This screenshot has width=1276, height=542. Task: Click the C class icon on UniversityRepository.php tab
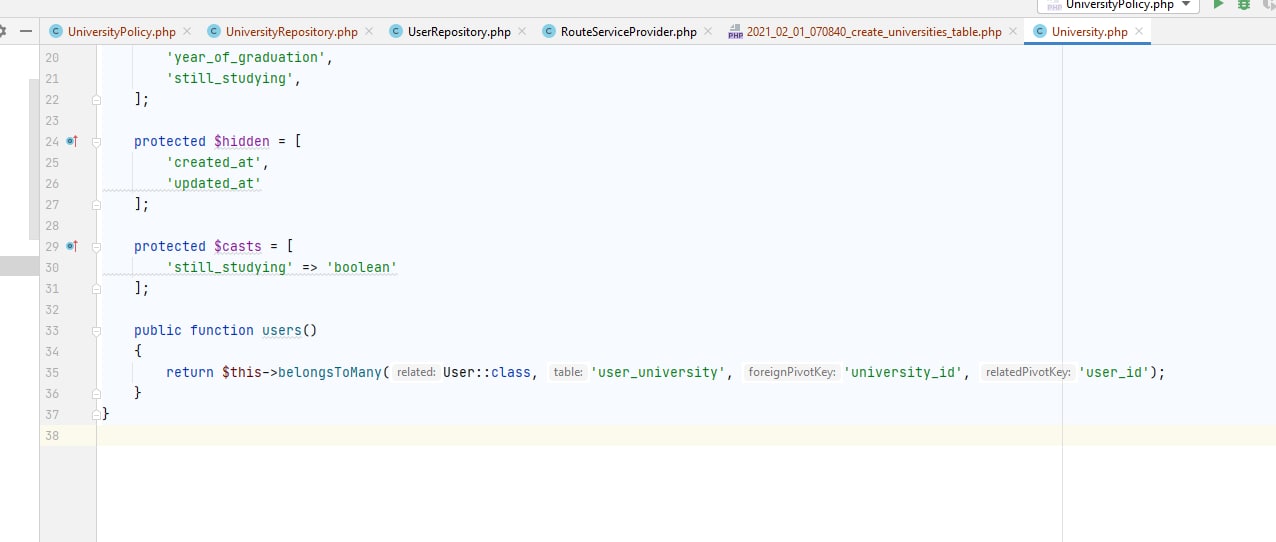214,32
